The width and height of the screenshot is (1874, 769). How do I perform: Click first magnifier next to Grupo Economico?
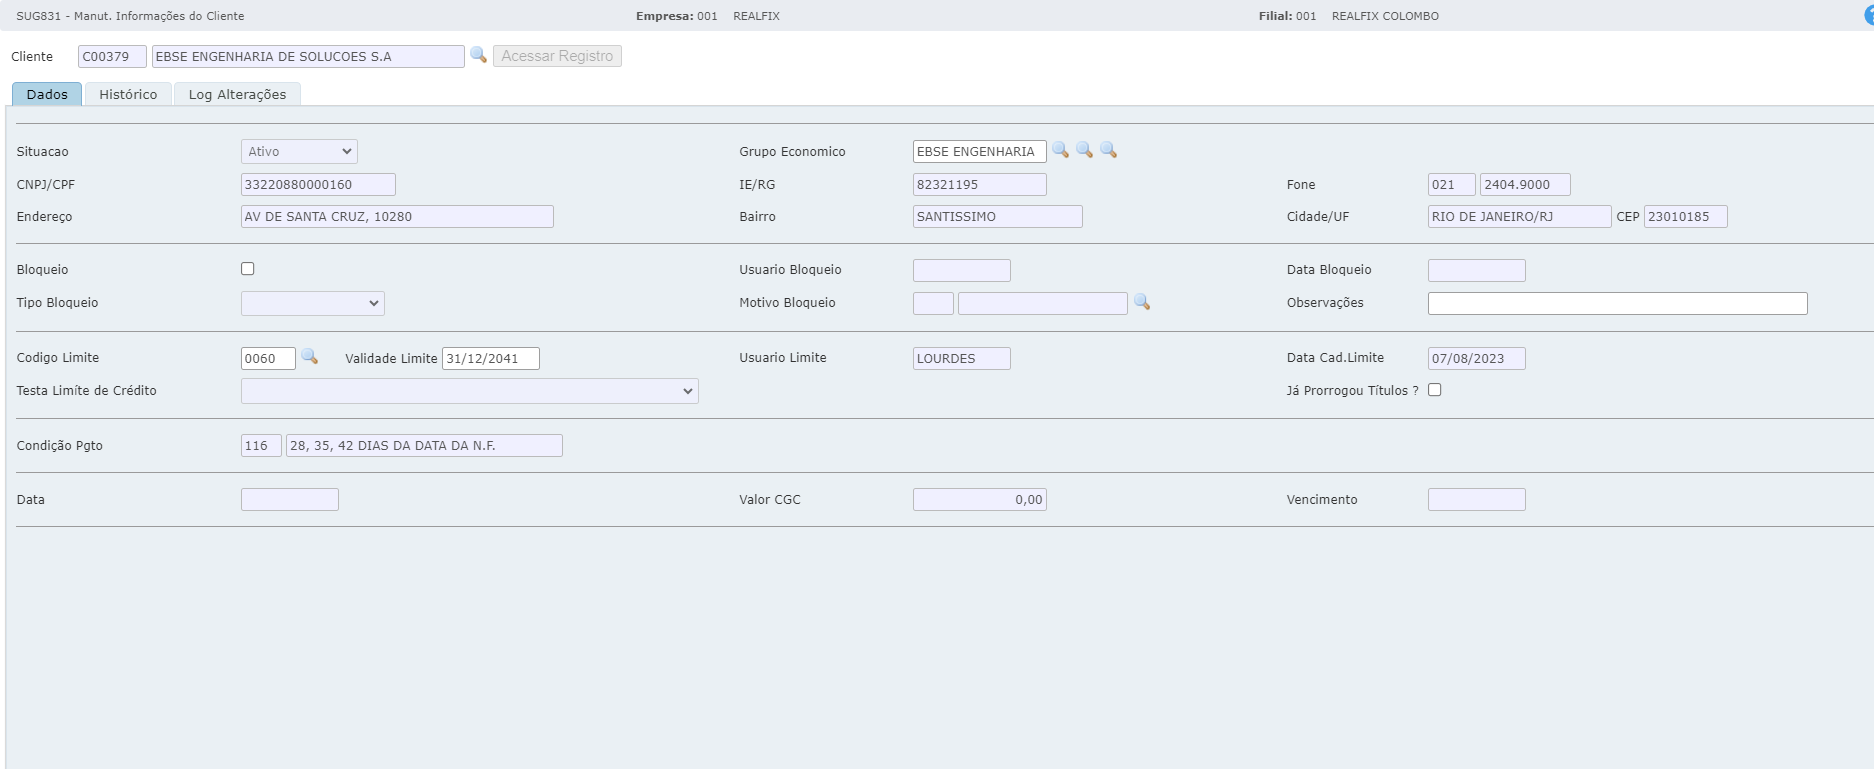click(1060, 150)
